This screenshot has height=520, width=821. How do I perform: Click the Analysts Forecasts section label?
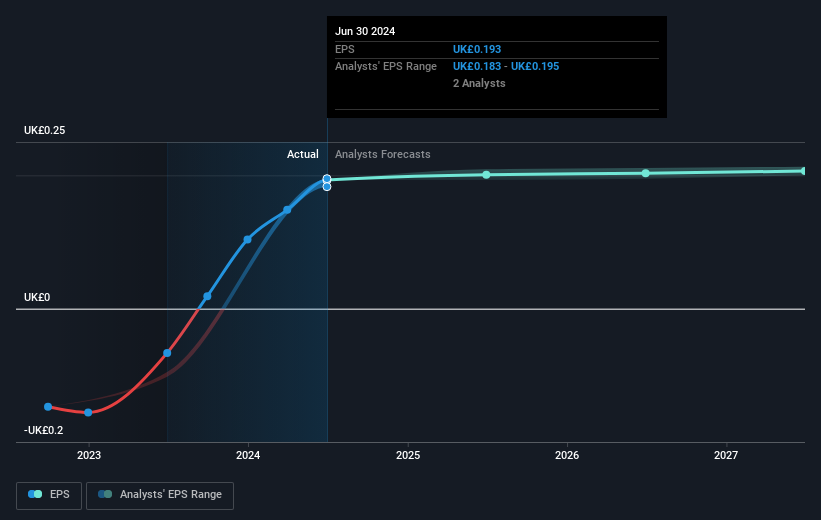tap(383, 154)
